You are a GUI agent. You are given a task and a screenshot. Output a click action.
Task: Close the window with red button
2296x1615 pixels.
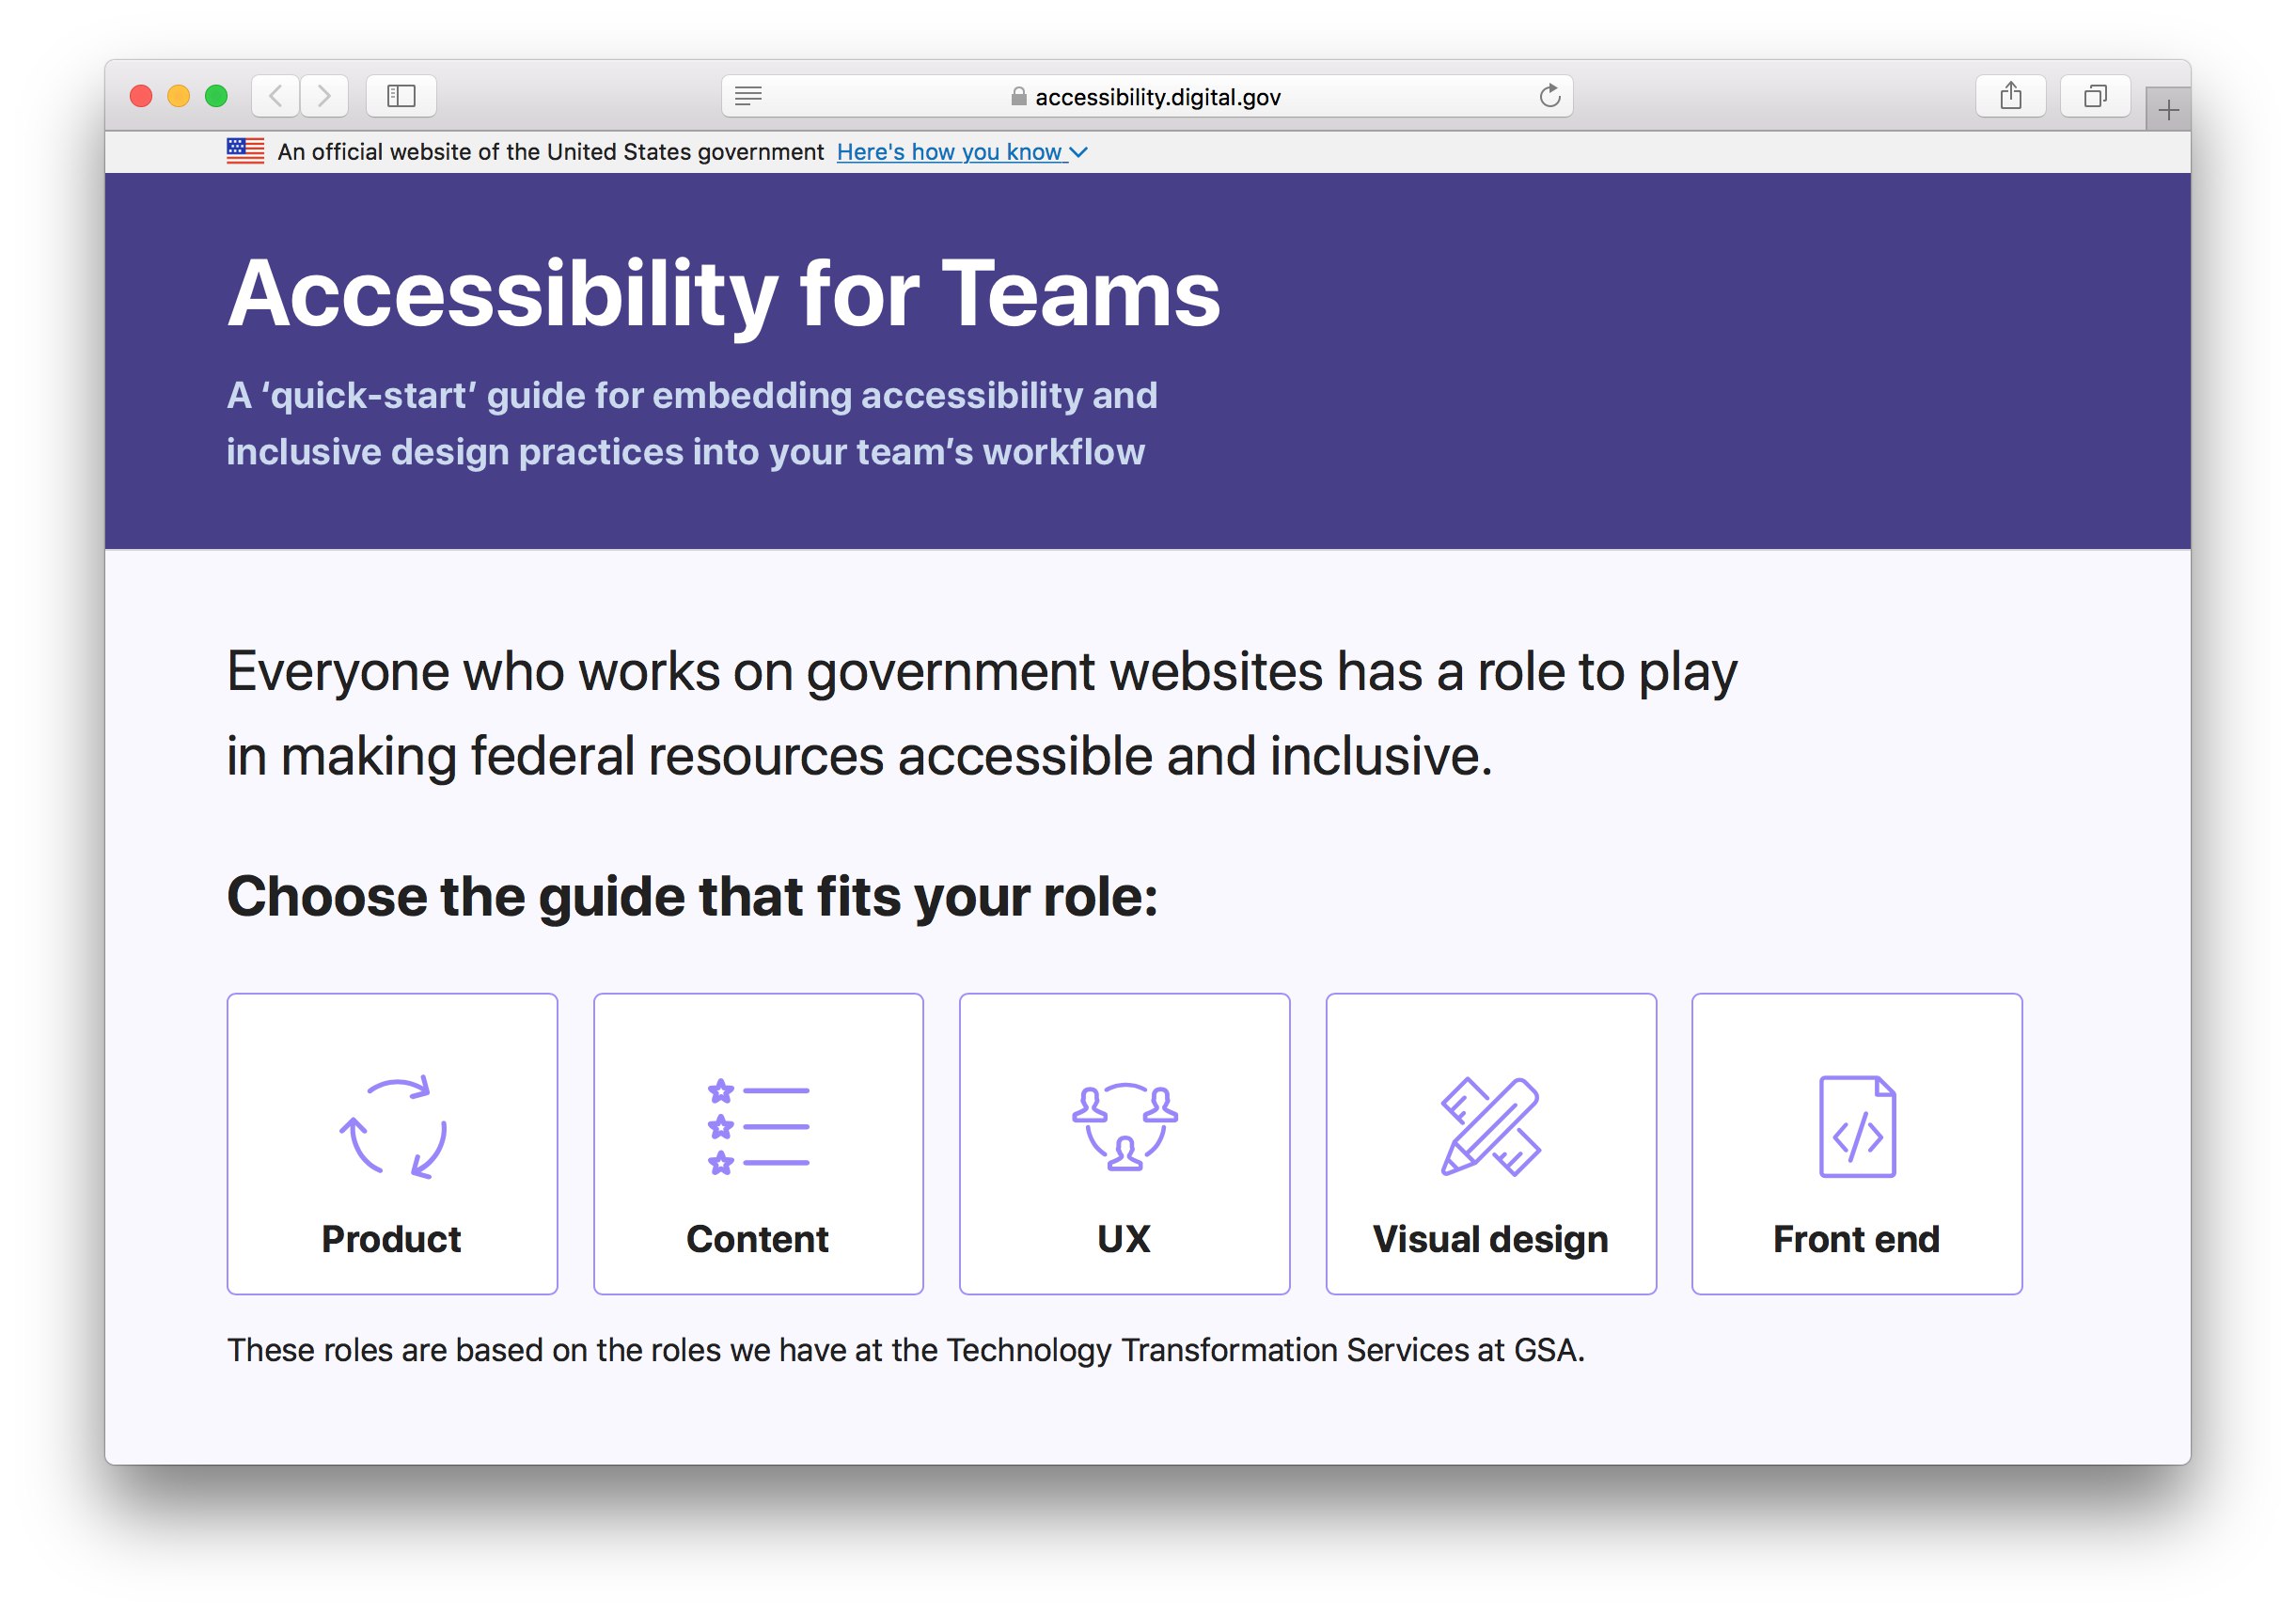coord(141,96)
